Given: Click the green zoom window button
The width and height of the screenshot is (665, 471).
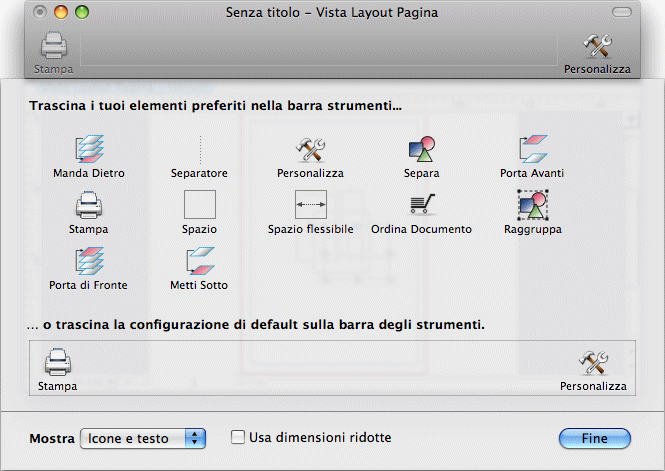Looking at the screenshot, I should 82,12.
